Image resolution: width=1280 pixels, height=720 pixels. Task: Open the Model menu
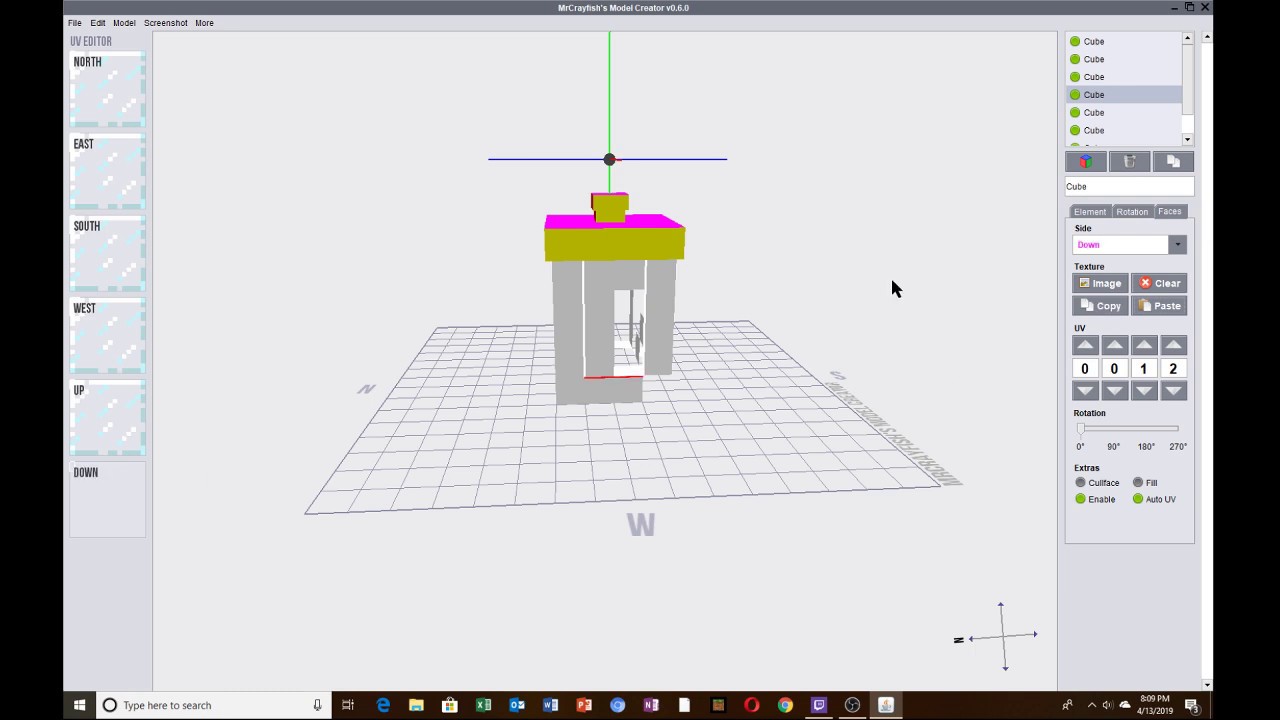(124, 23)
